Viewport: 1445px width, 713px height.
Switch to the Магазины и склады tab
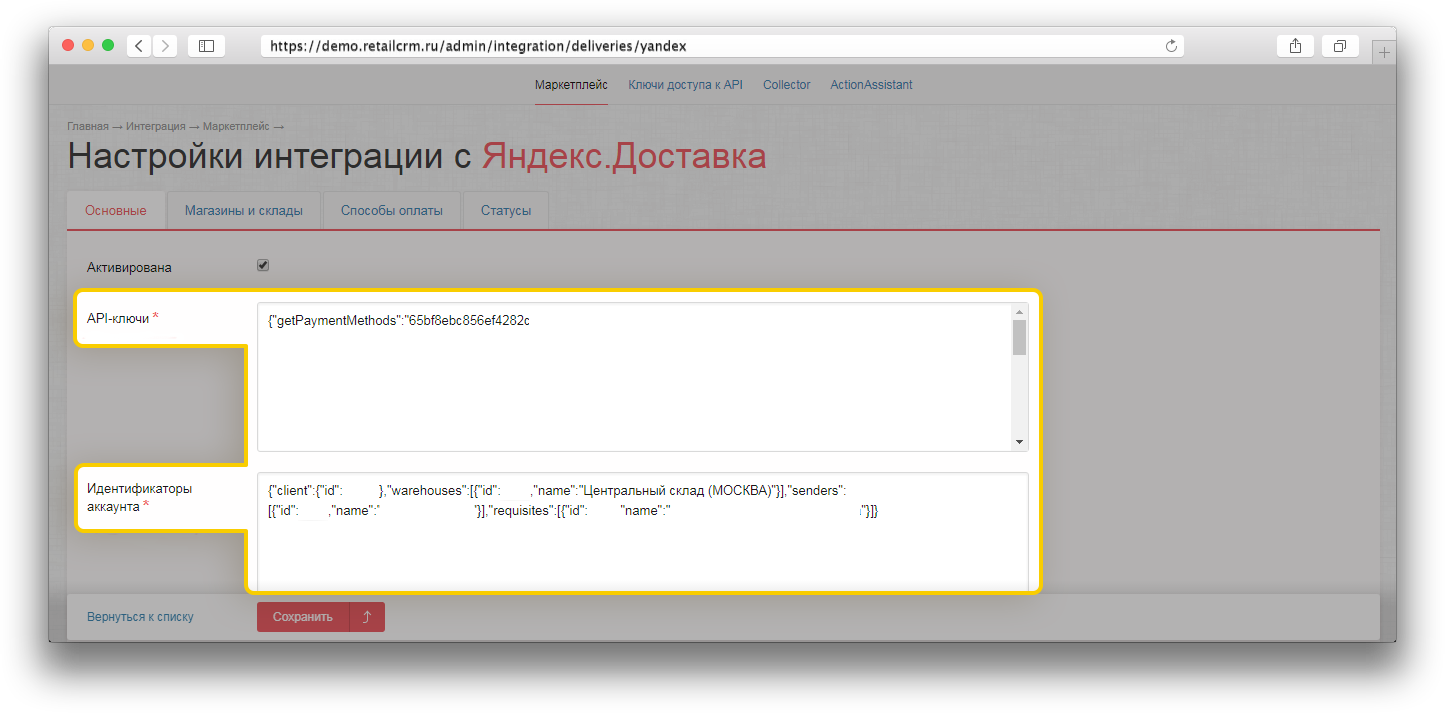(x=245, y=211)
